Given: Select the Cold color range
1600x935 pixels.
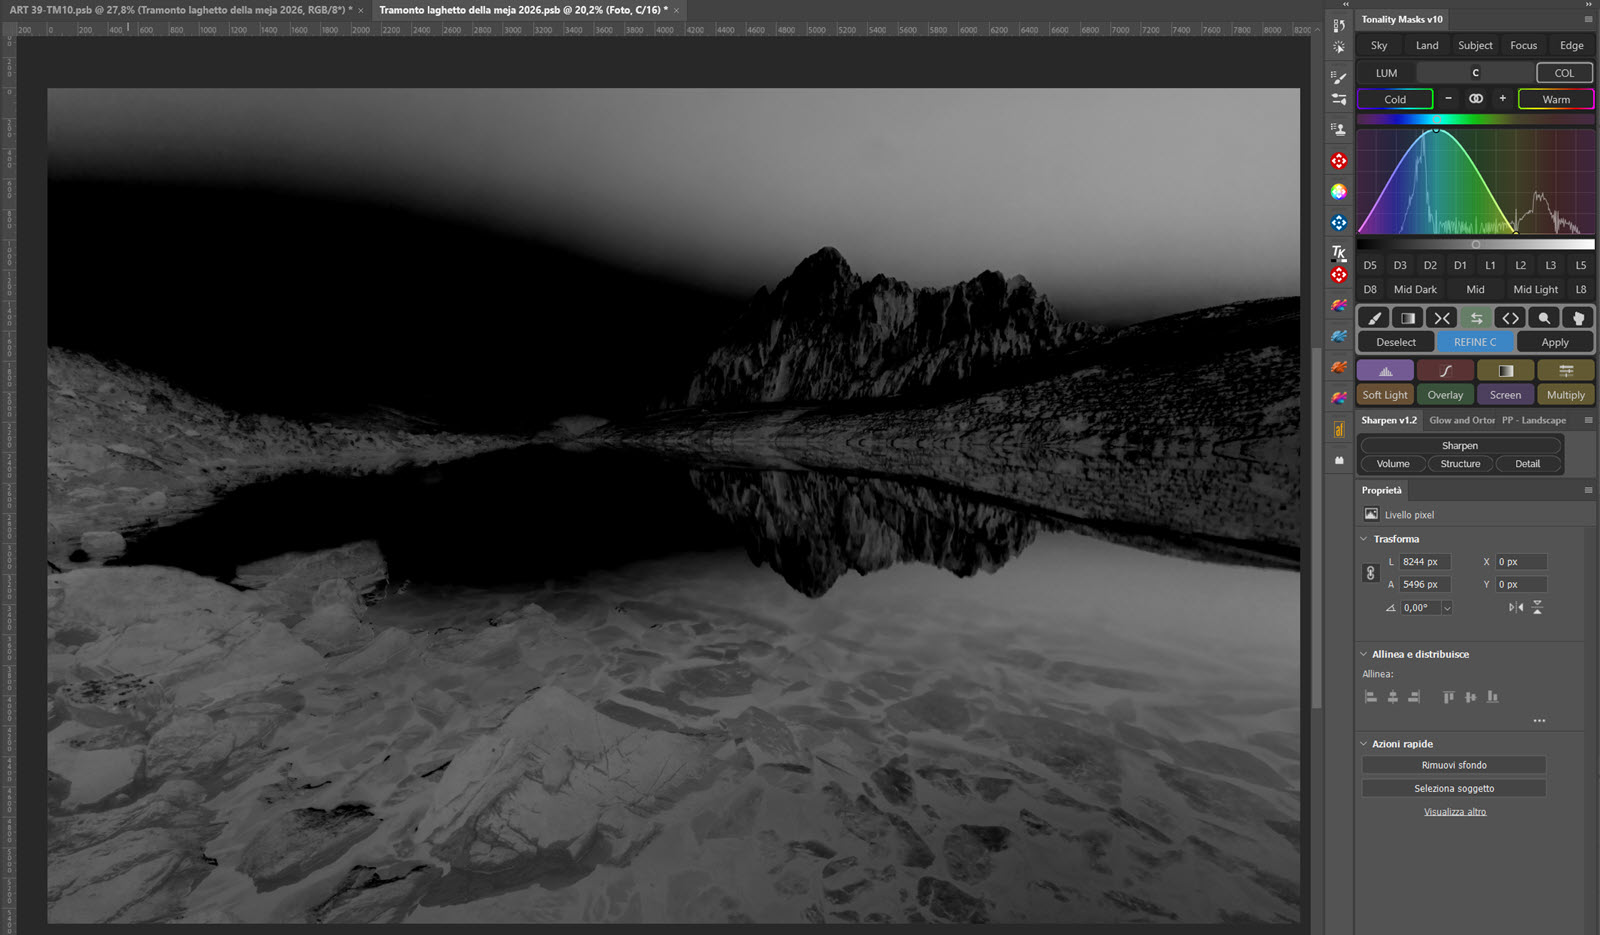Looking at the screenshot, I should point(1395,99).
